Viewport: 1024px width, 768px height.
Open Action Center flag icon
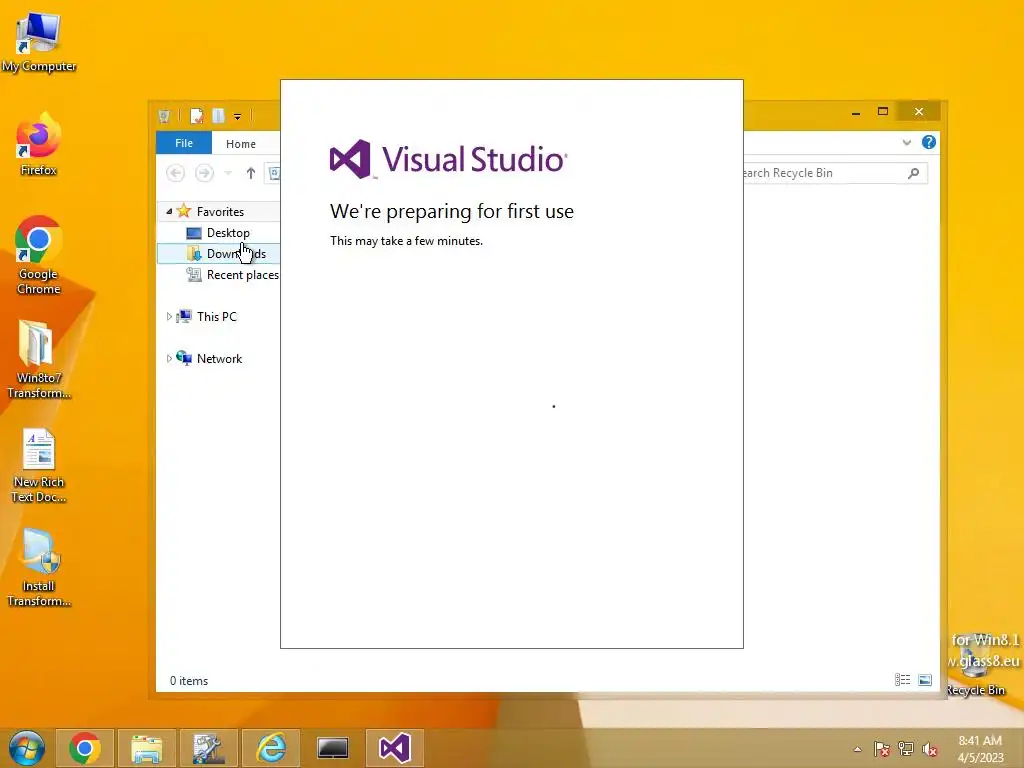(882, 749)
